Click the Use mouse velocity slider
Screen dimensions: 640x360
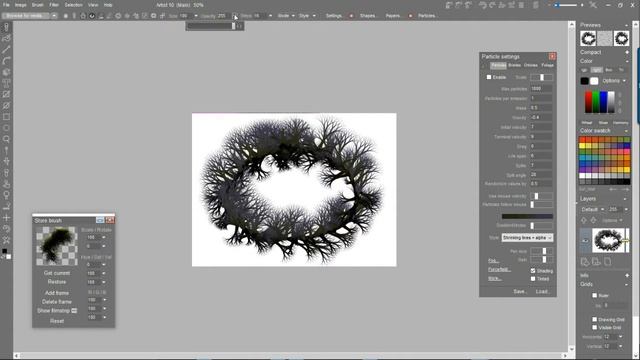click(542, 196)
